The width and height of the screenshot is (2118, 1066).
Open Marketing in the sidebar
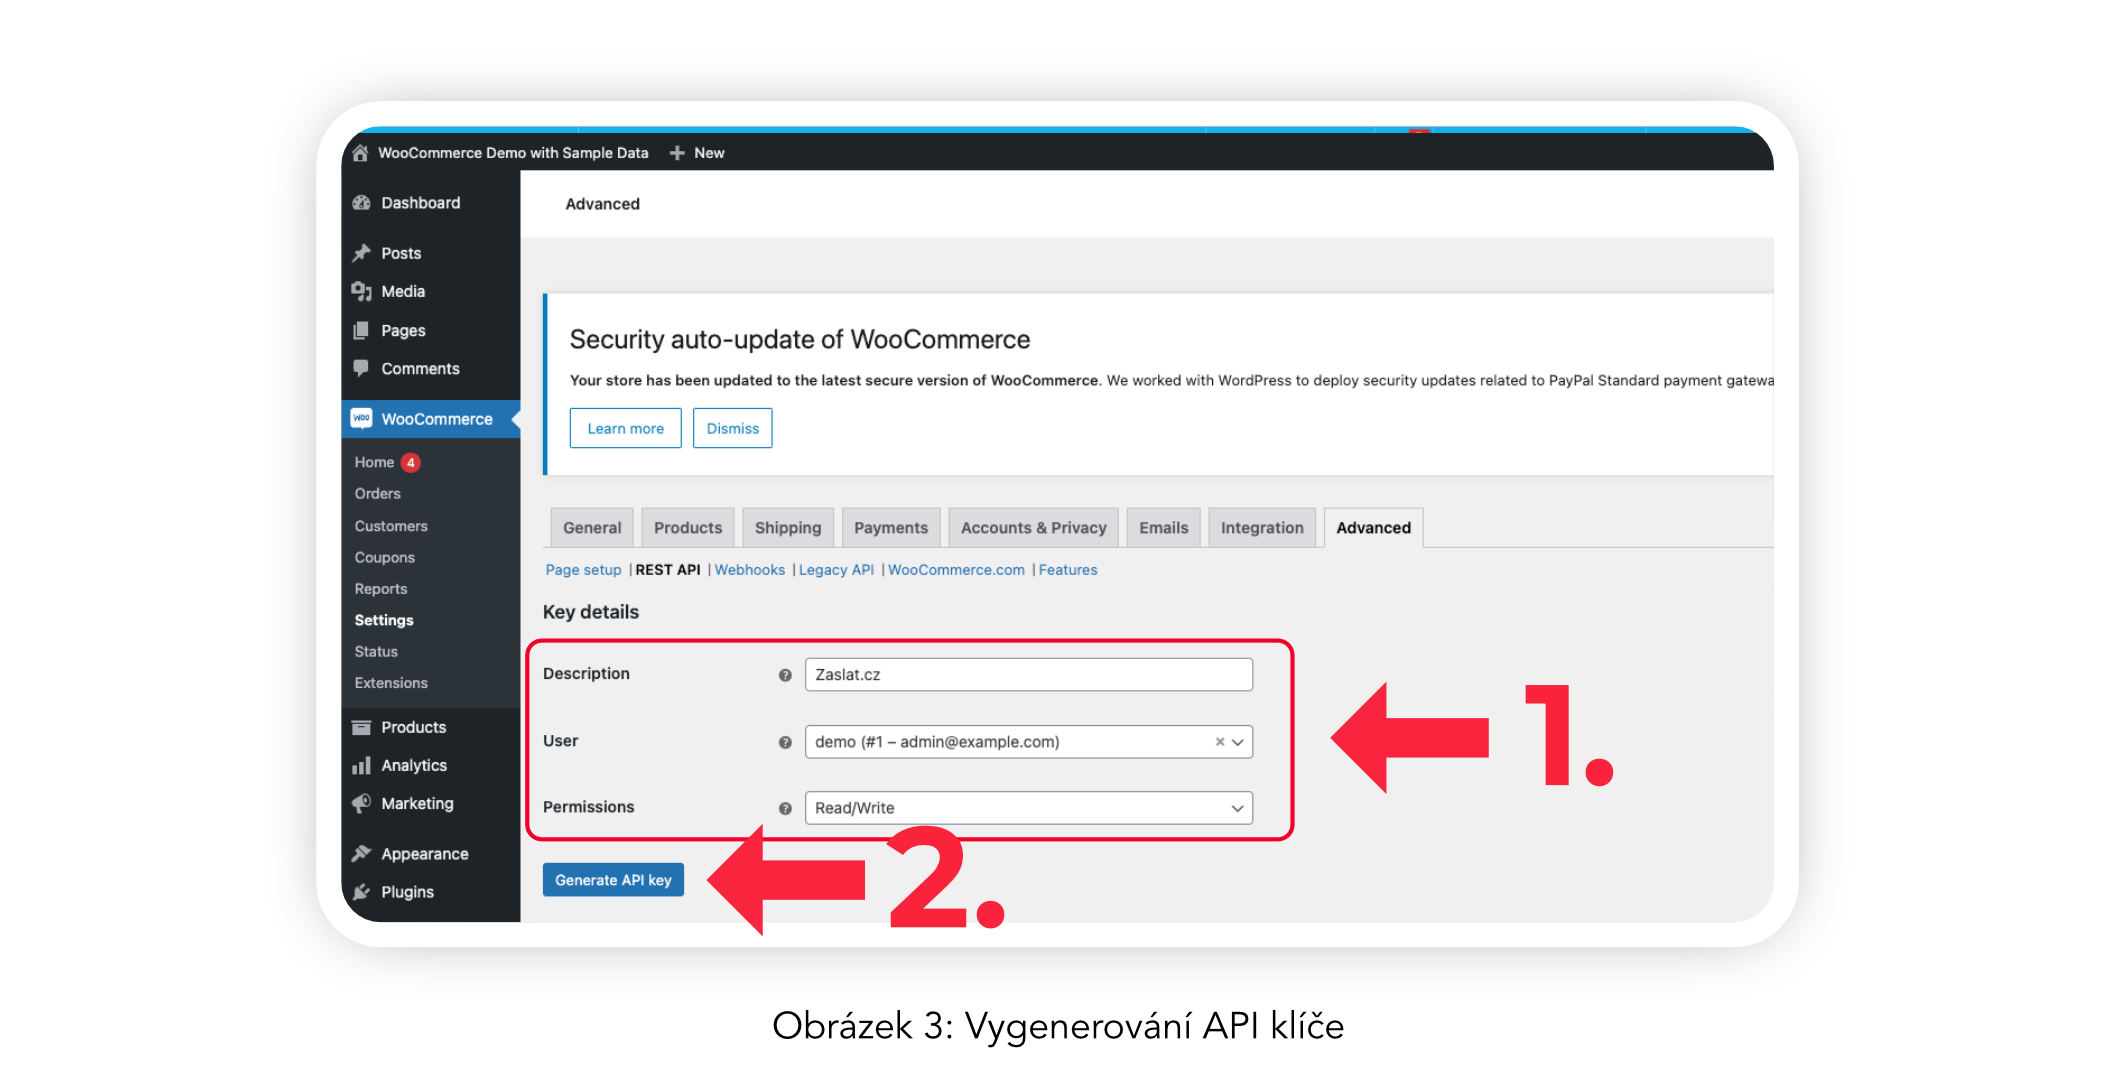417,804
